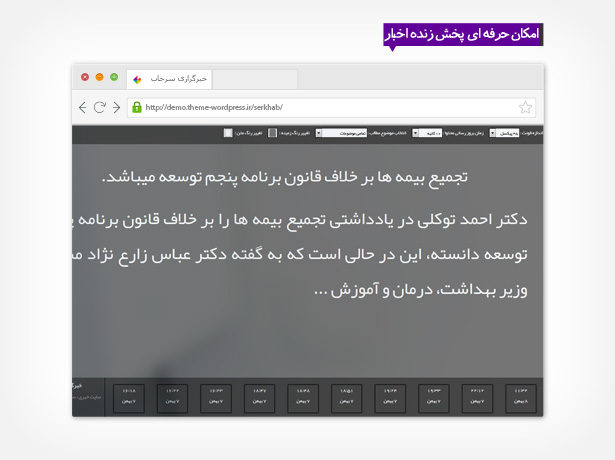615x460 pixels.
Task: Reload the page with the refresh icon
Action: pos(100,107)
